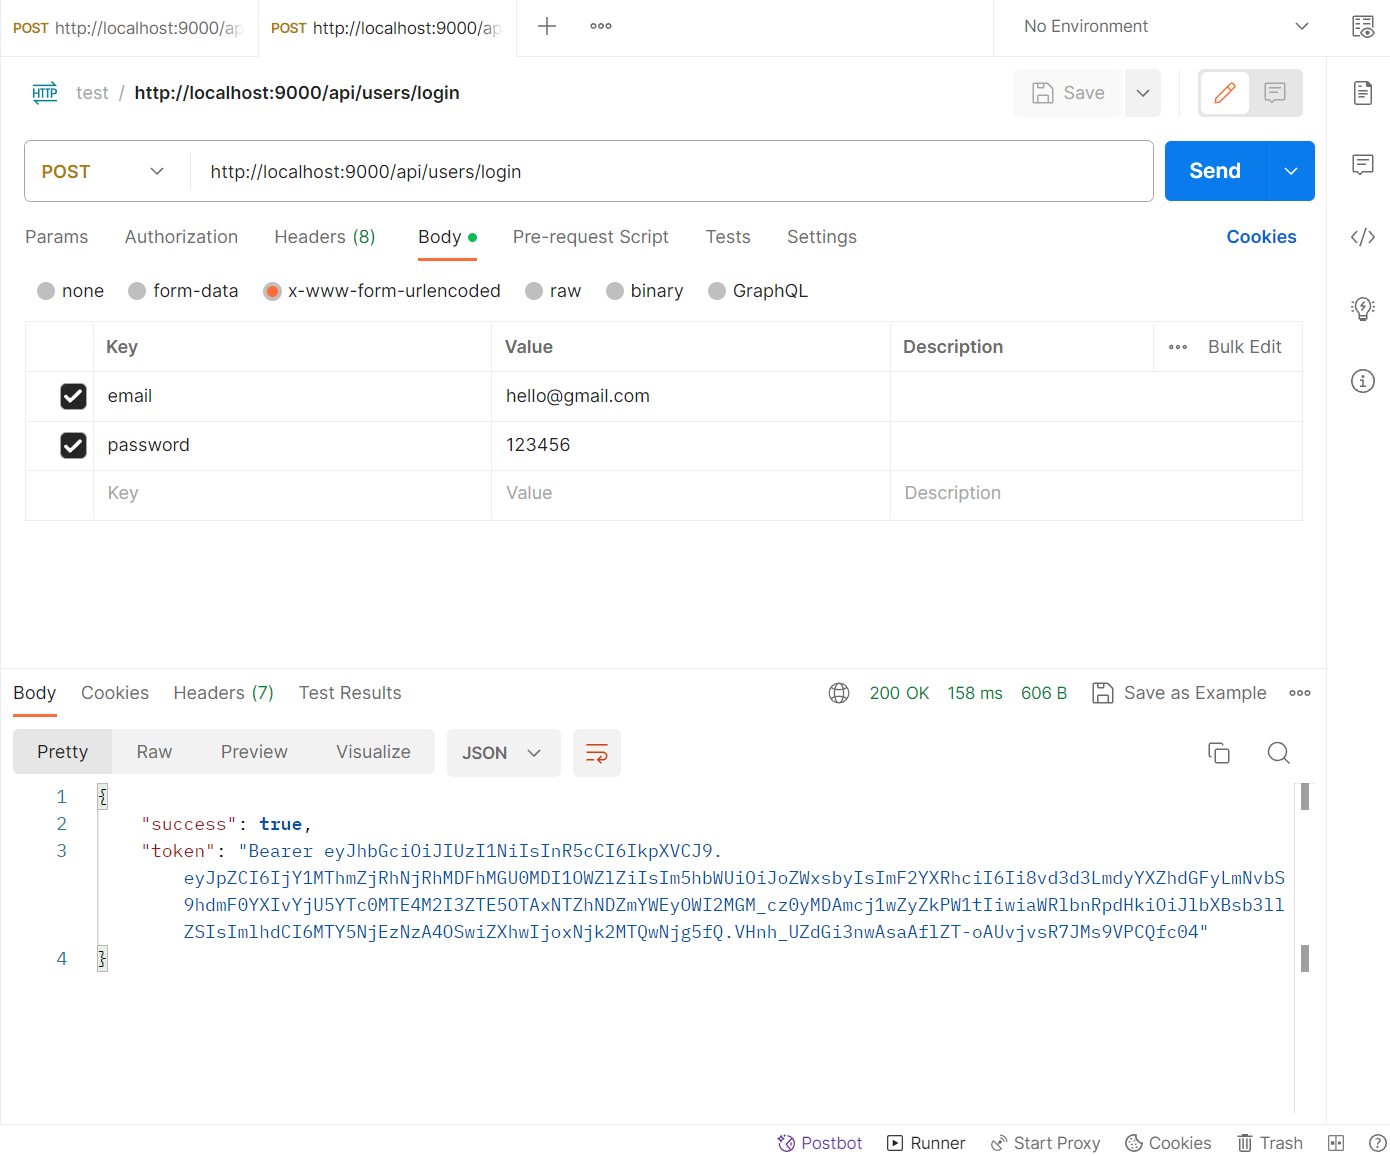Click the request URL input field
This screenshot has height=1156, width=1390.
pos(670,172)
